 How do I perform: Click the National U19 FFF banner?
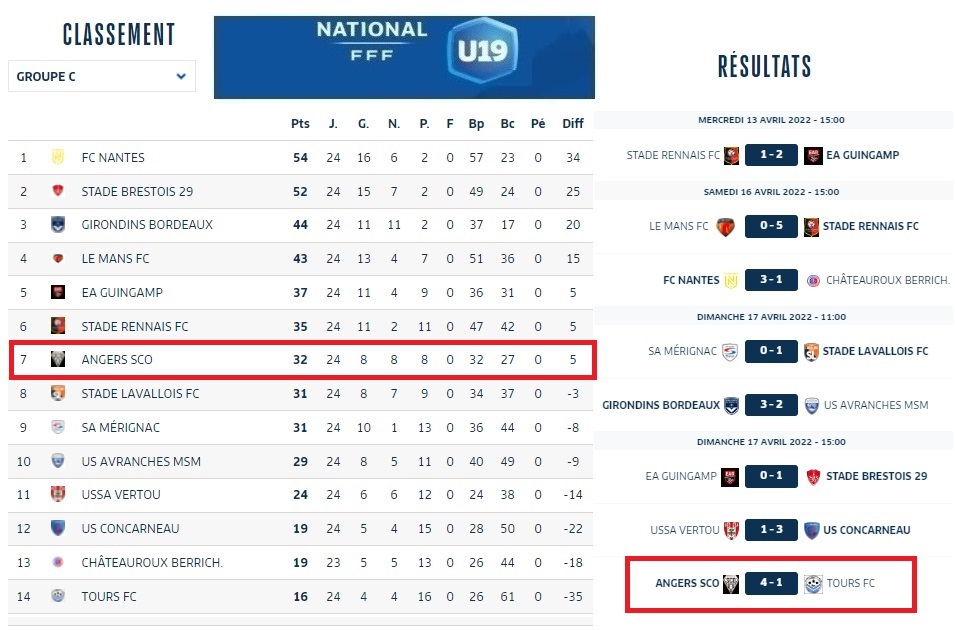click(x=404, y=57)
